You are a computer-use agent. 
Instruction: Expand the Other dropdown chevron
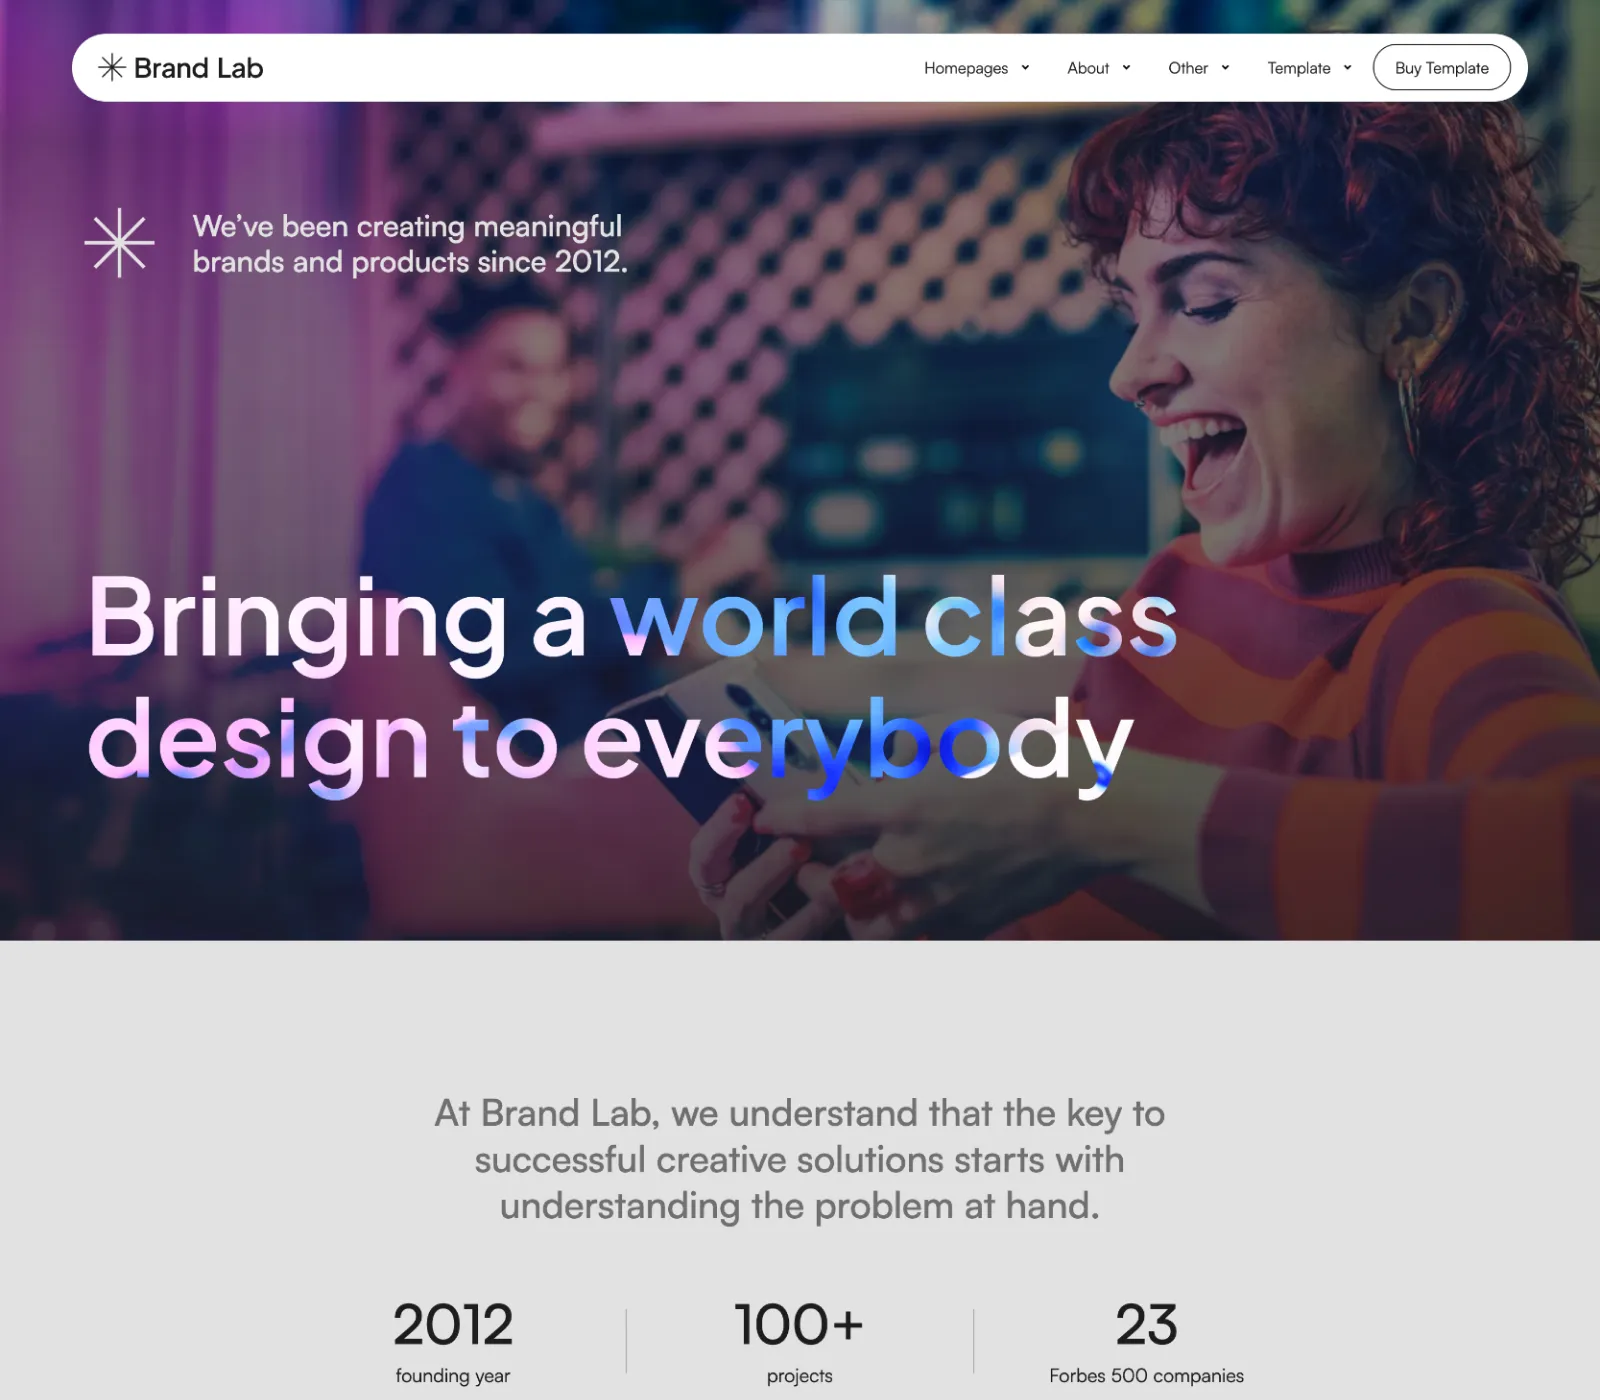pyautogui.click(x=1225, y=68)
